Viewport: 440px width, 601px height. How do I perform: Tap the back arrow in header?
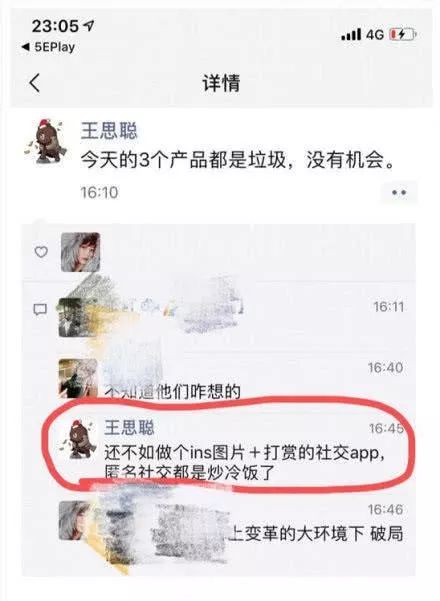click(35, 82)
